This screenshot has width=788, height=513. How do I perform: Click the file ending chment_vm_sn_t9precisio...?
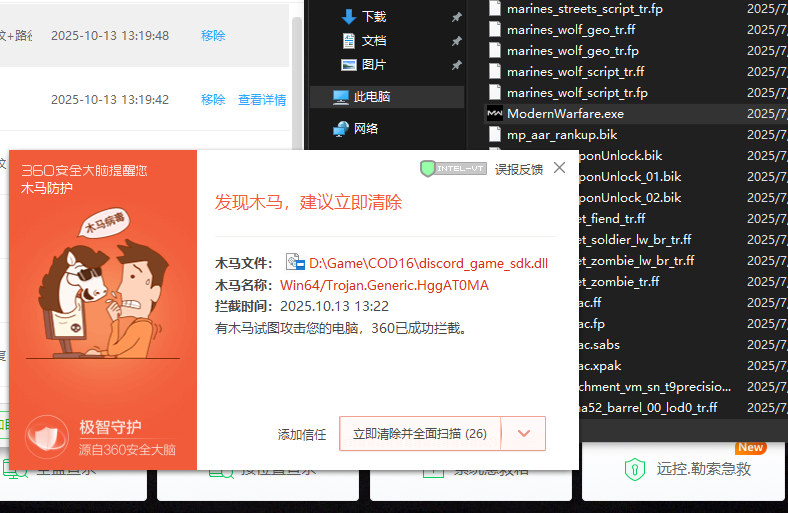655,387
